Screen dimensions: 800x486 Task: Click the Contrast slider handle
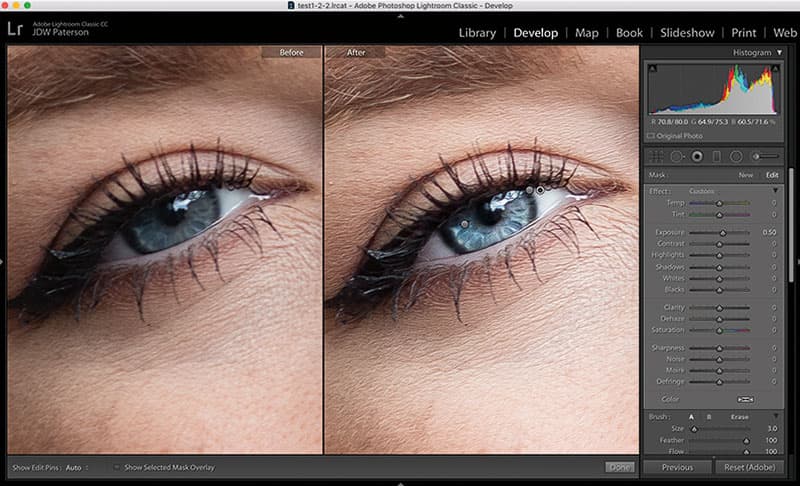719,244
